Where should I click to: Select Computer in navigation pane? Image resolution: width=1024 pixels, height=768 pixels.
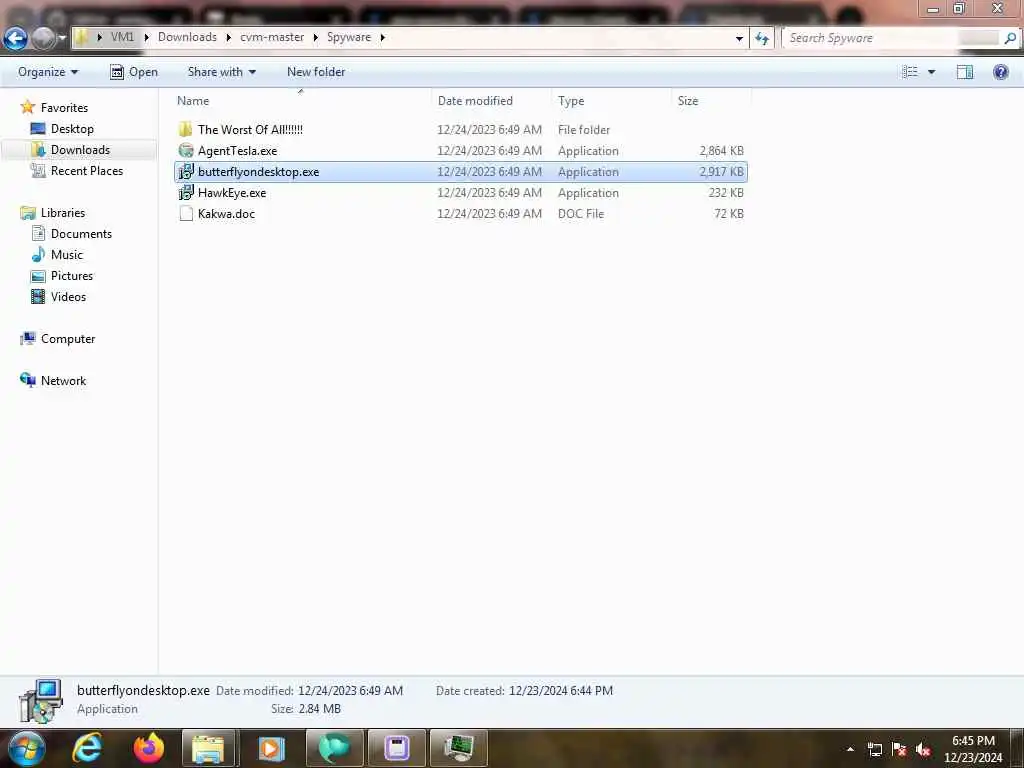tap(68, 339)
